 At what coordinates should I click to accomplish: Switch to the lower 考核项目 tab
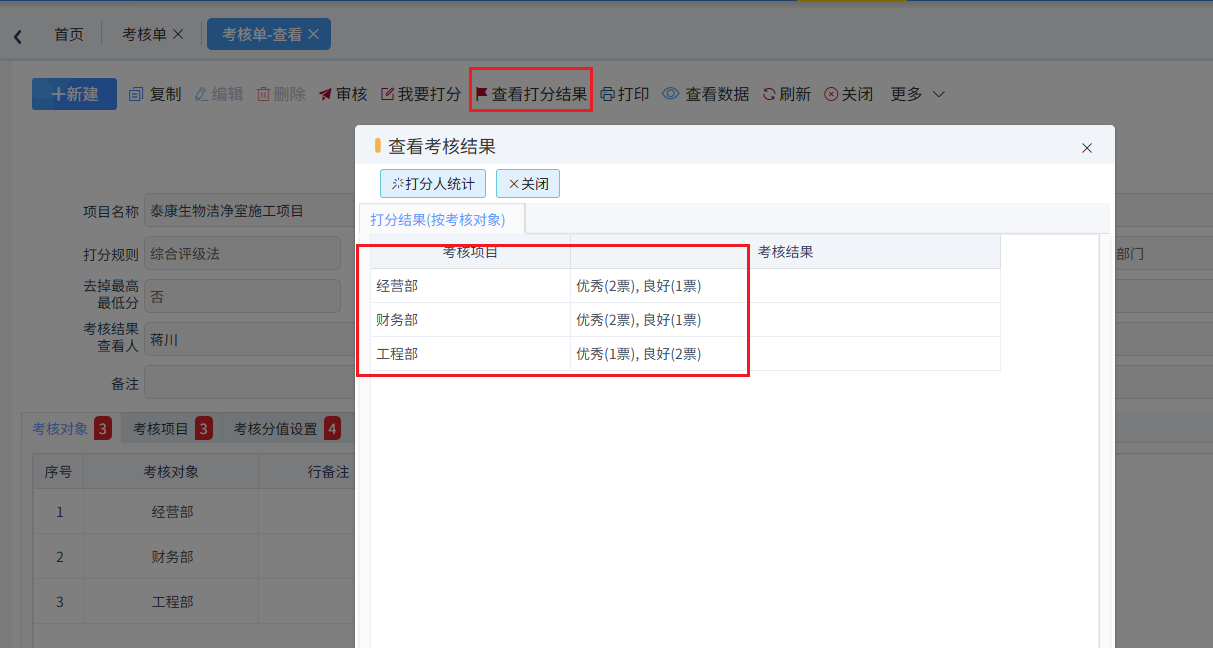point(172,429)
